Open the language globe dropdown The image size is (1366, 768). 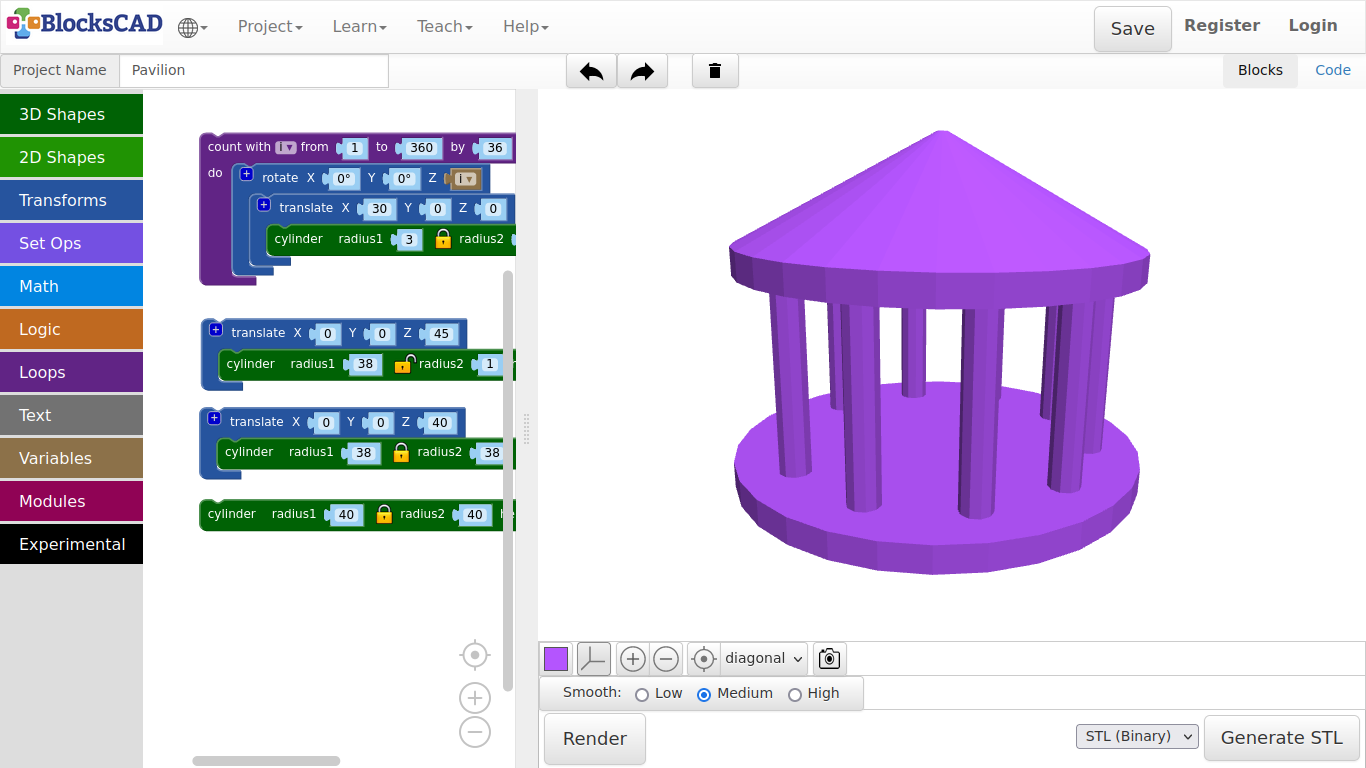[x=192, y=28]
